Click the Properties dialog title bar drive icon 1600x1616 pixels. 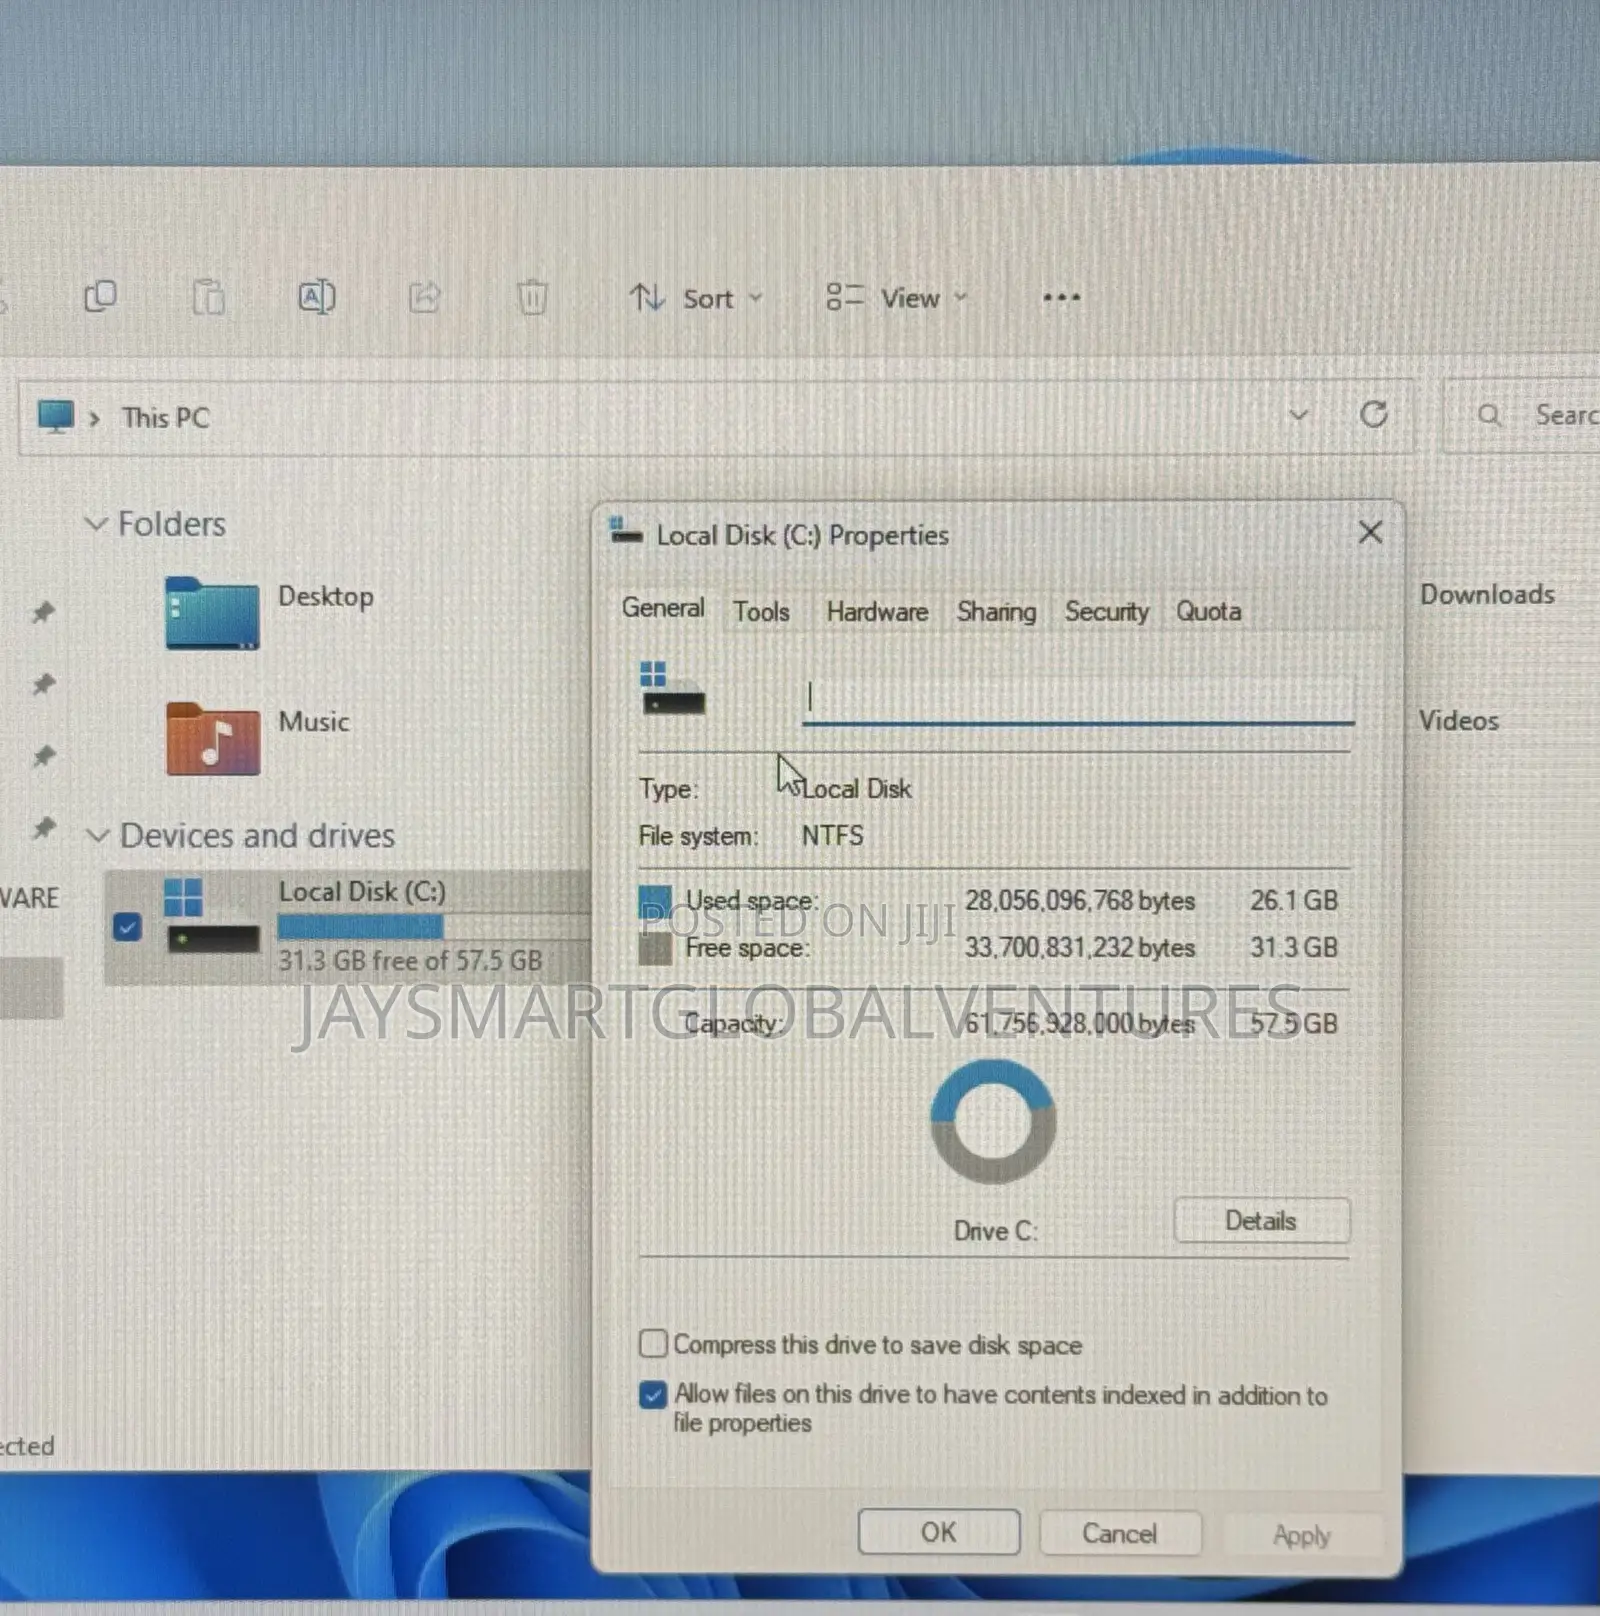(x=627, y=531)
